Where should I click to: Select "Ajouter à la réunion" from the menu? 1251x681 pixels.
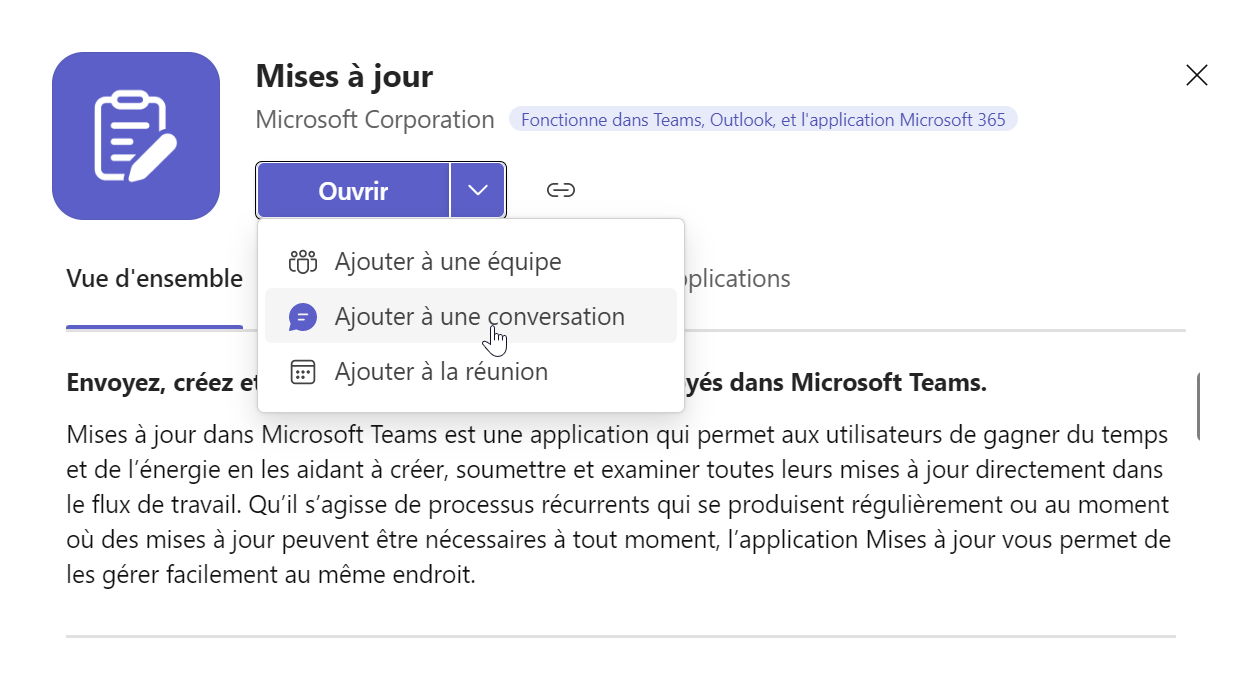(441, 371)
